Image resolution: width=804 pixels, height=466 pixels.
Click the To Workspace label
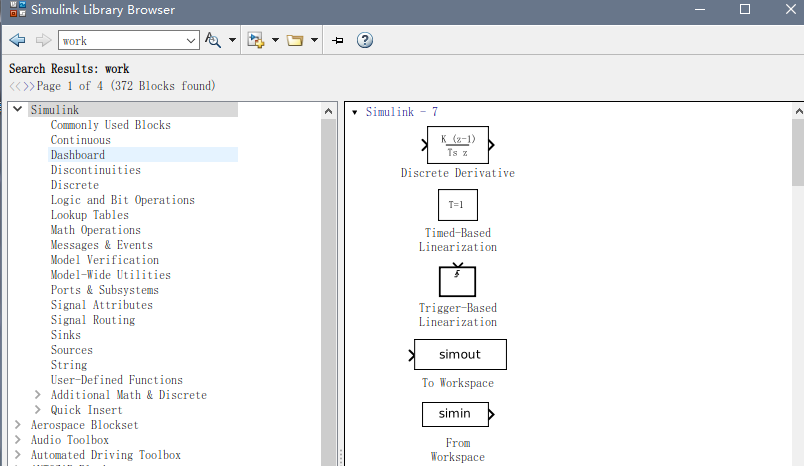[458, 383]
